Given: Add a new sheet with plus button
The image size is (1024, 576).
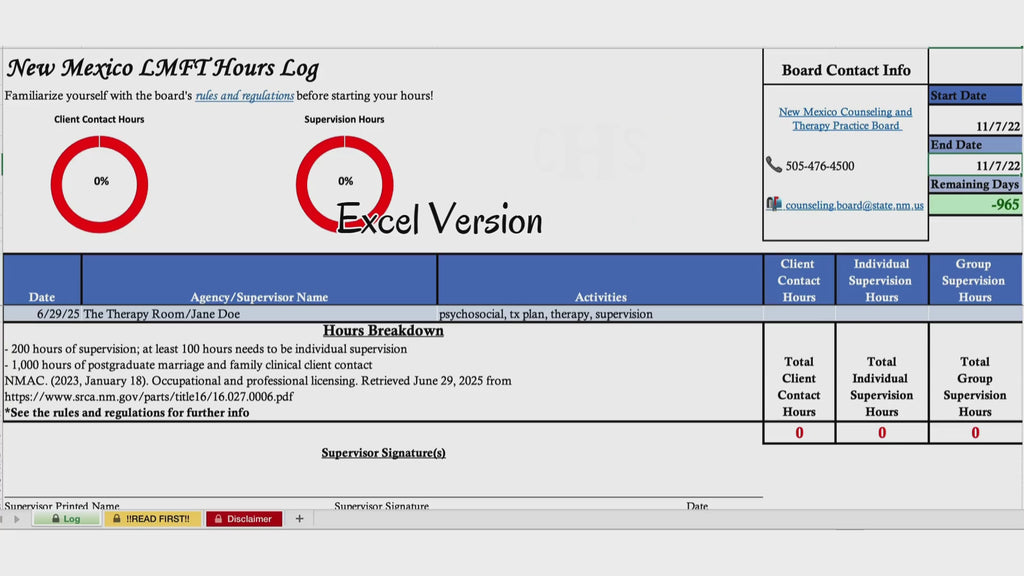Looking at the screenshot, I should (299, 519).
